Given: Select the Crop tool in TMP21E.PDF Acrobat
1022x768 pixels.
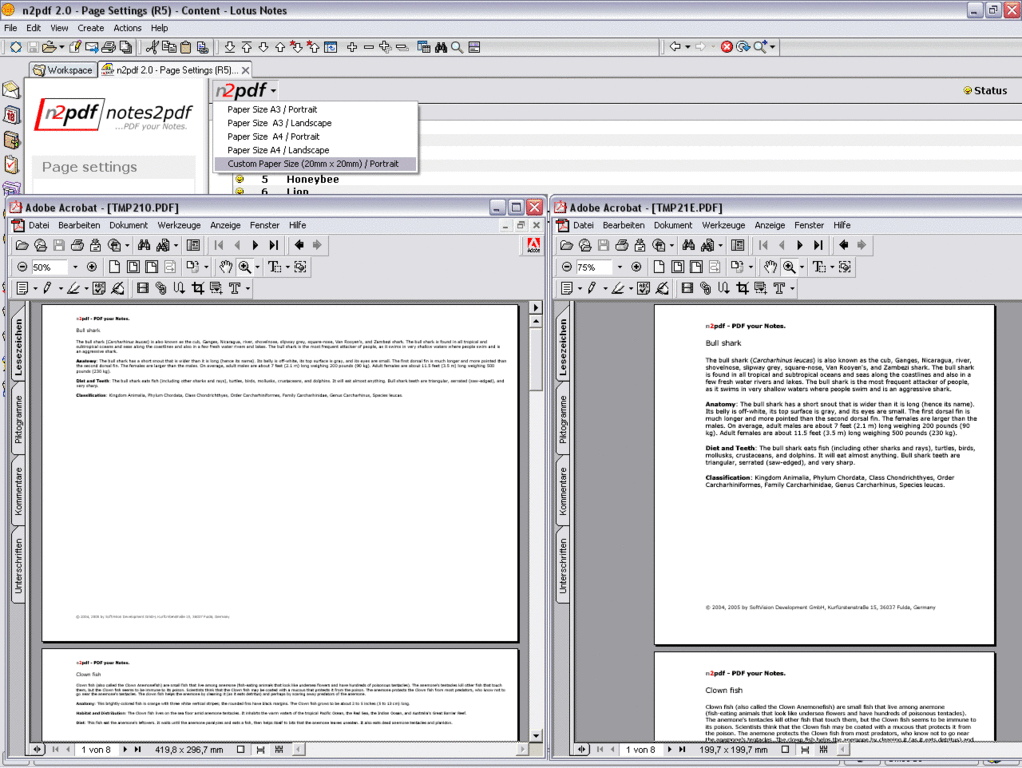Looking at the screenshot, I should (742, 288).
